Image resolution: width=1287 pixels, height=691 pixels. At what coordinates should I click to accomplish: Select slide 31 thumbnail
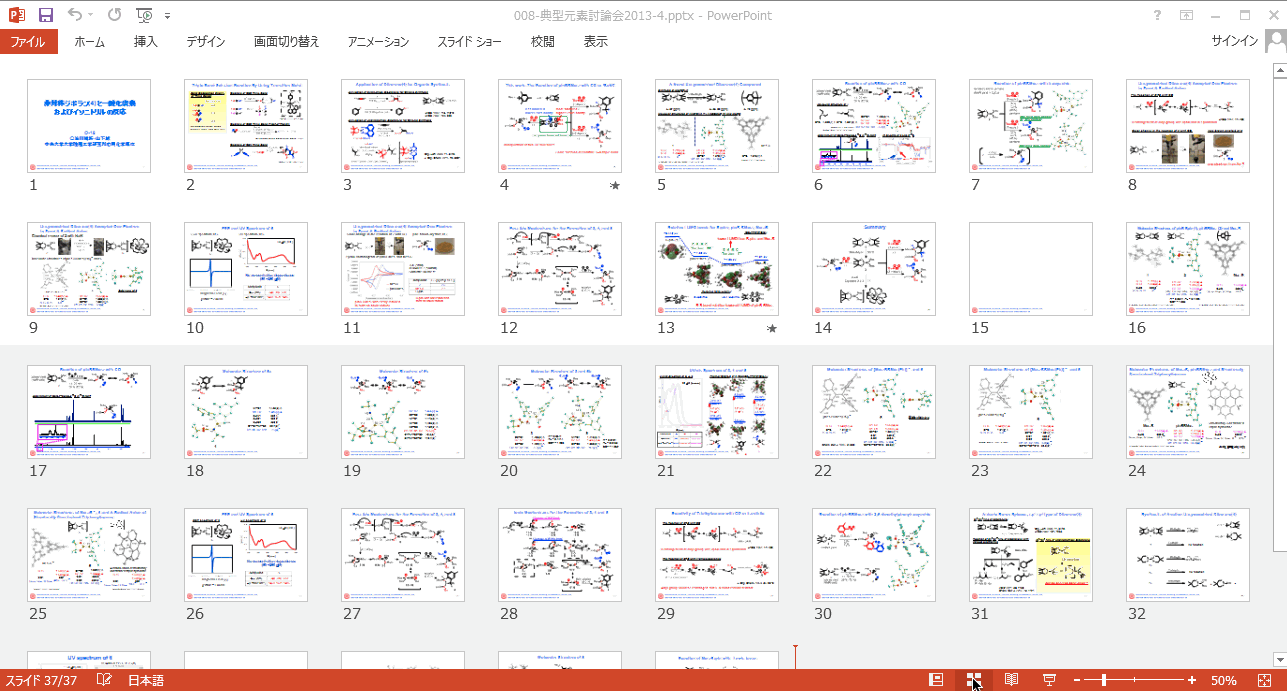pos(1031,555)
